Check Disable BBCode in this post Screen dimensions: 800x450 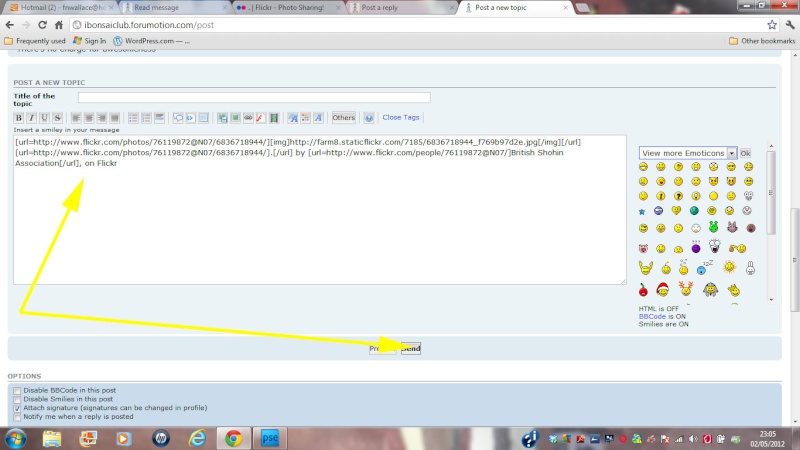tap(17, 391)
